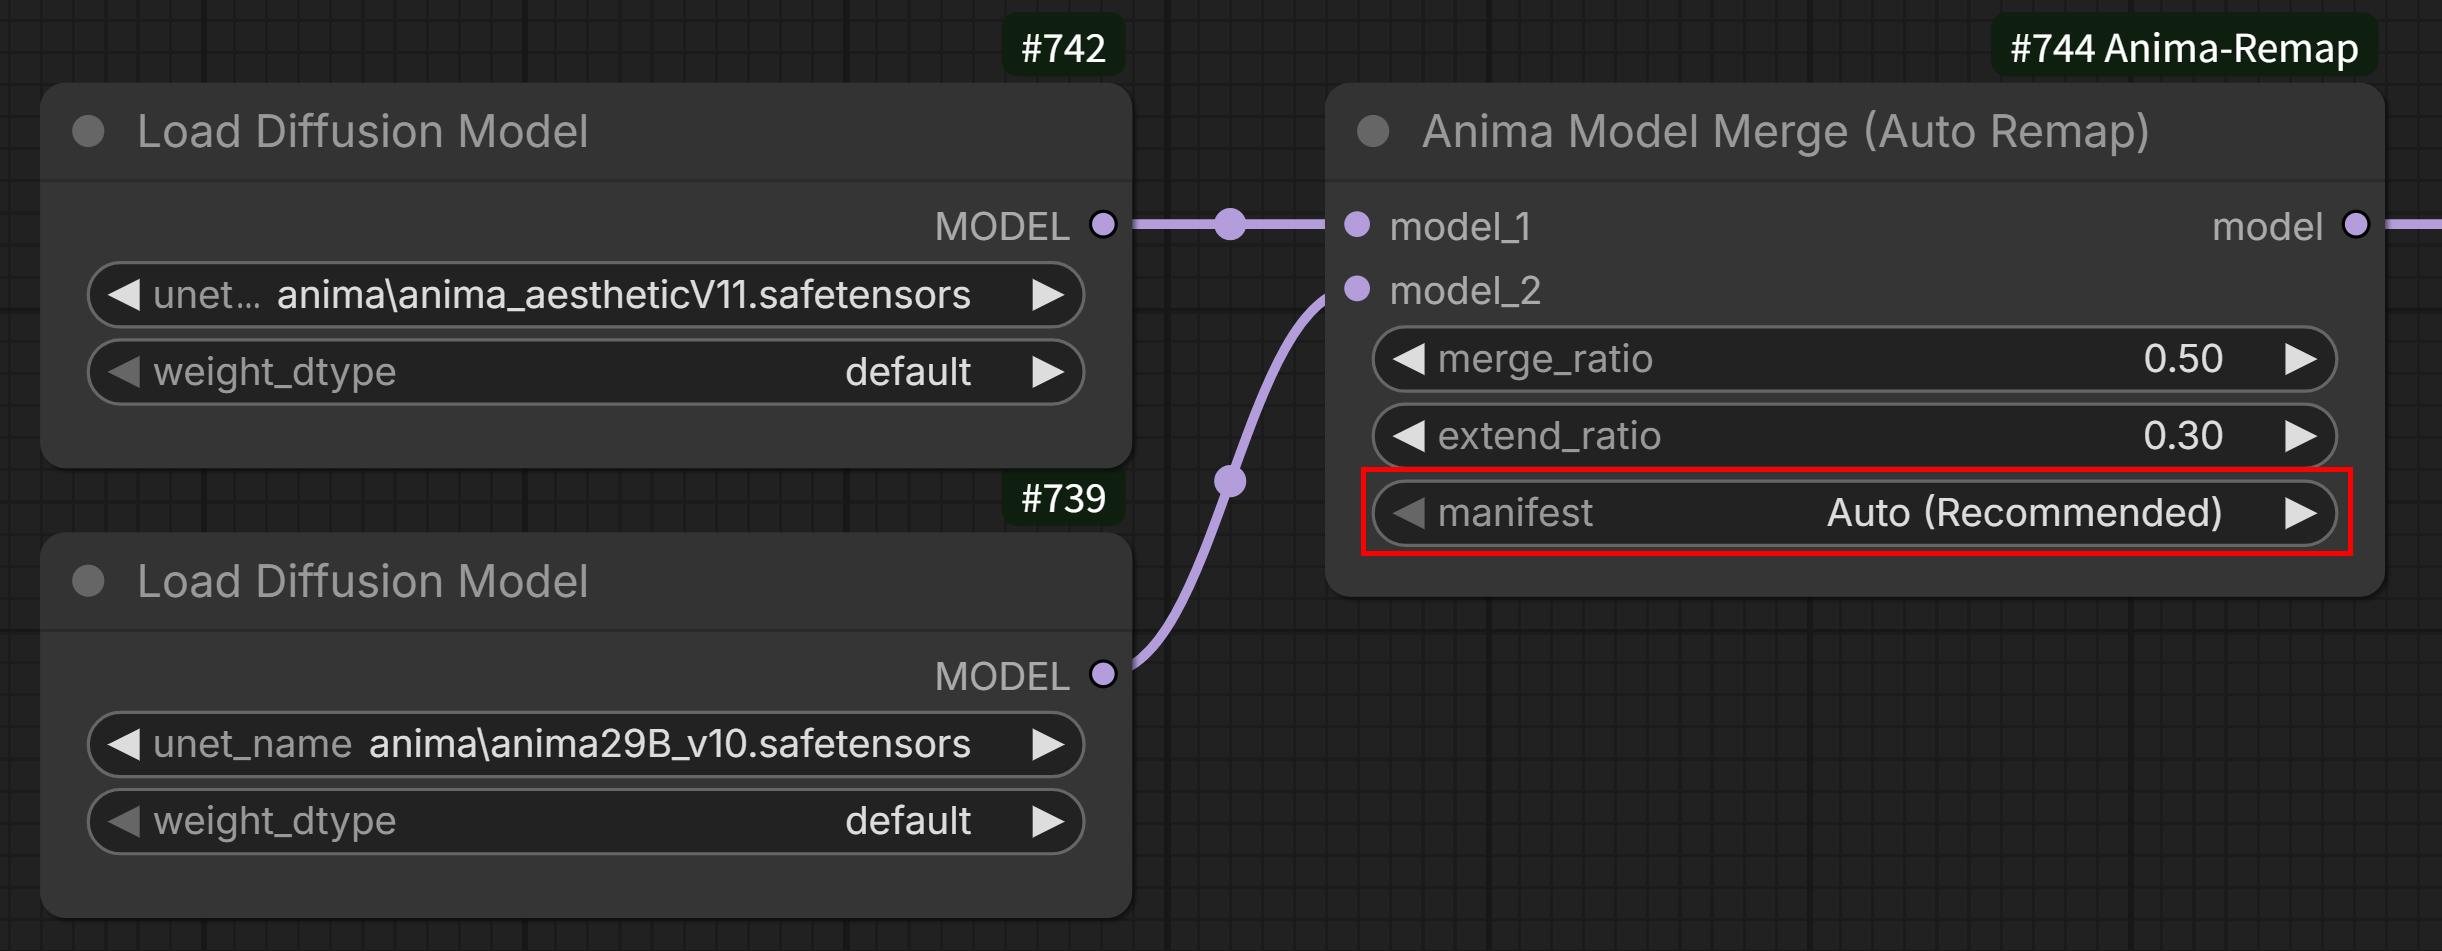Select previous weight_dtype in node #742
The width and height of the screenshot is (2442, 951).
point(124,372)
